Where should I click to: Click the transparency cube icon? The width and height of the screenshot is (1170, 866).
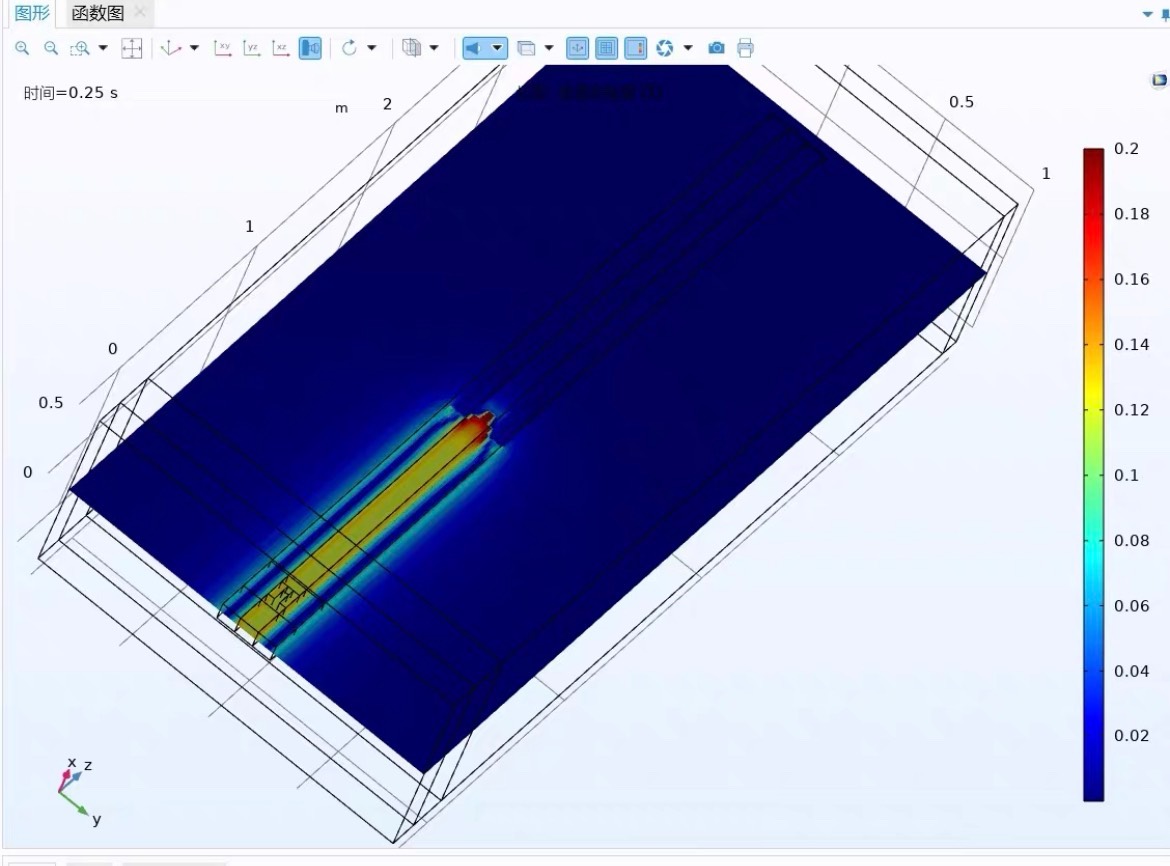click(411, 48)
